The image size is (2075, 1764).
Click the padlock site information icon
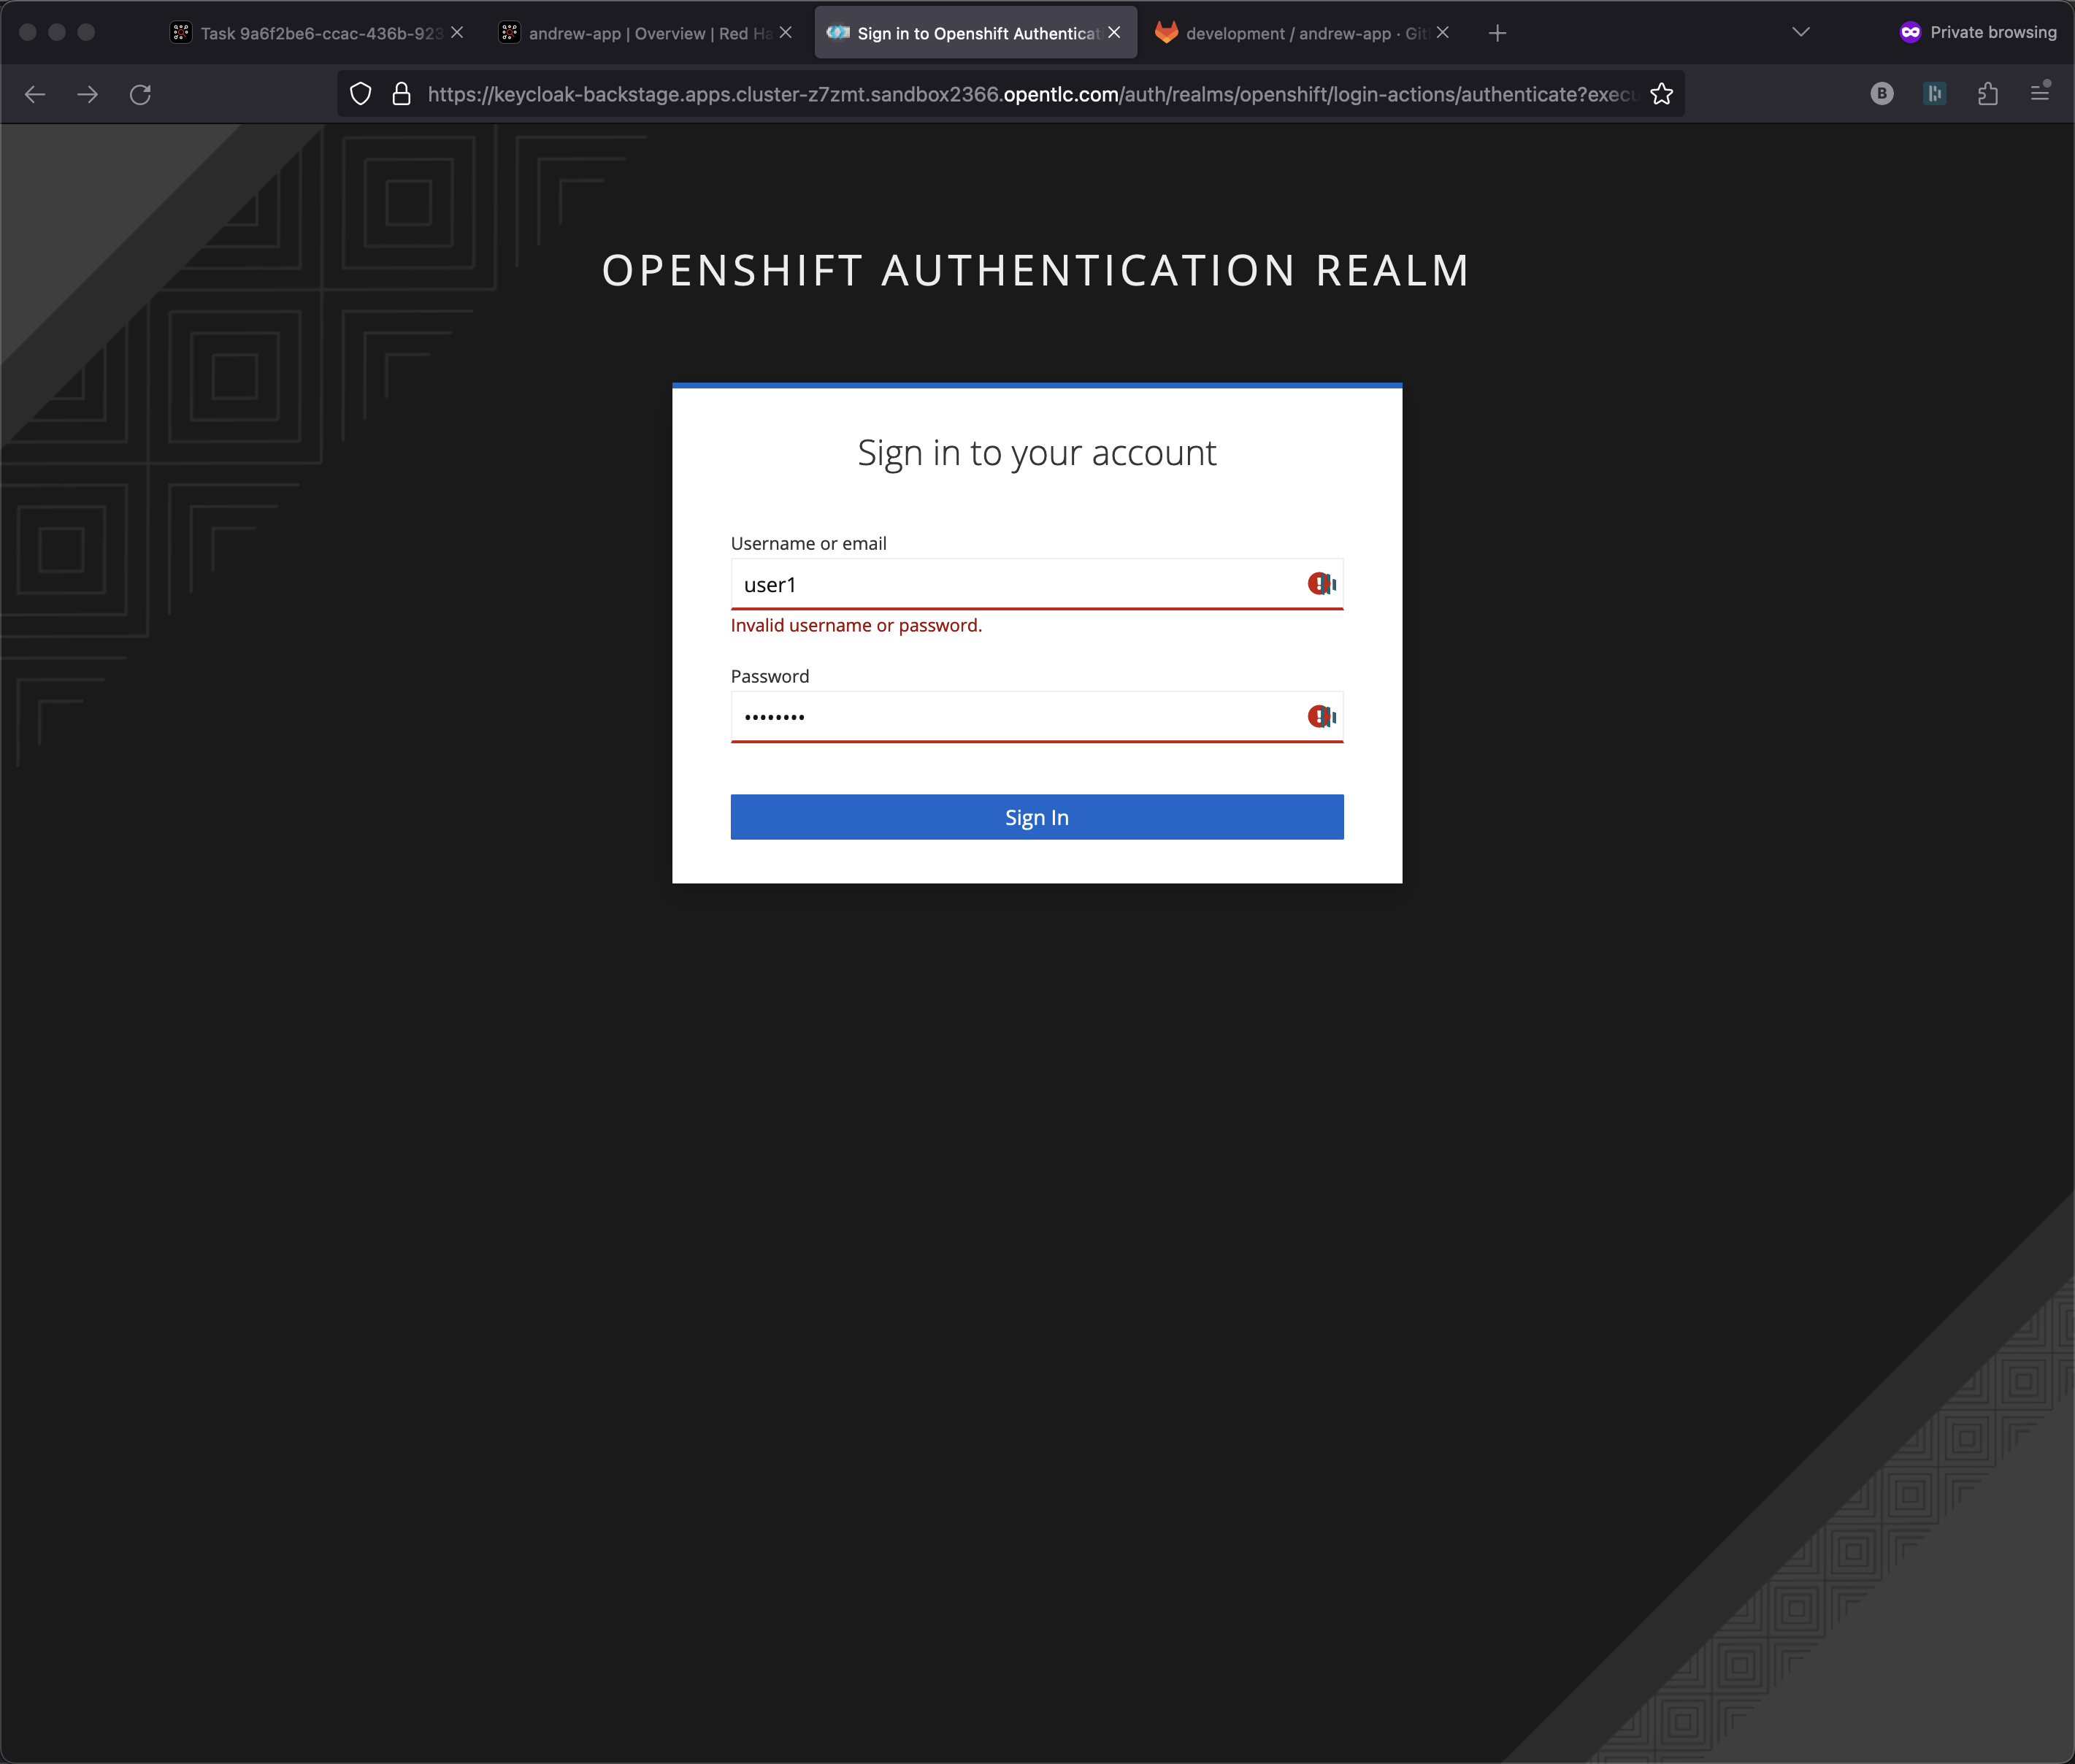(x=402, y=94)
